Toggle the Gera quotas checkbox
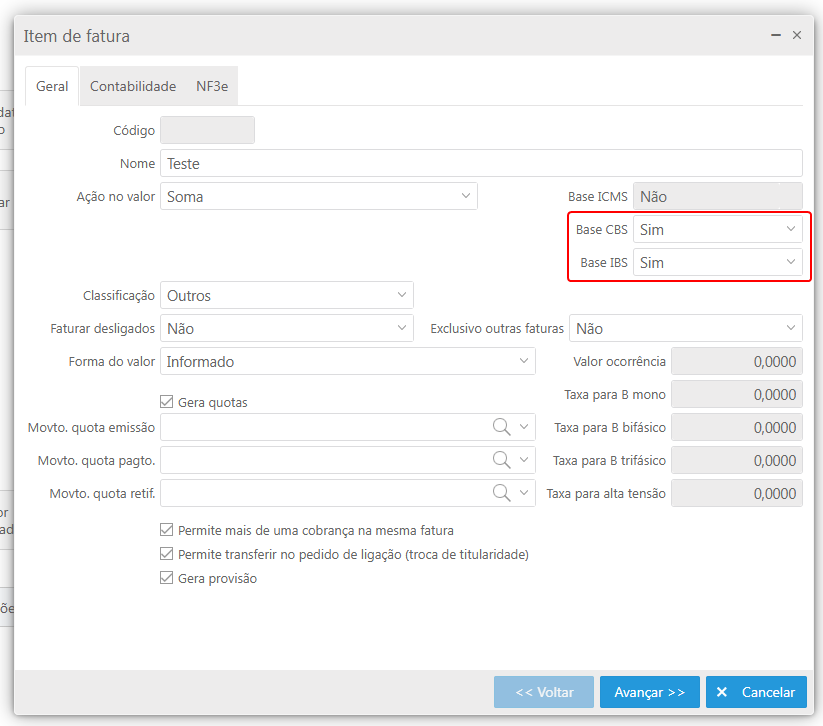Viewport: 823px width, 726px height. (167, 402)
